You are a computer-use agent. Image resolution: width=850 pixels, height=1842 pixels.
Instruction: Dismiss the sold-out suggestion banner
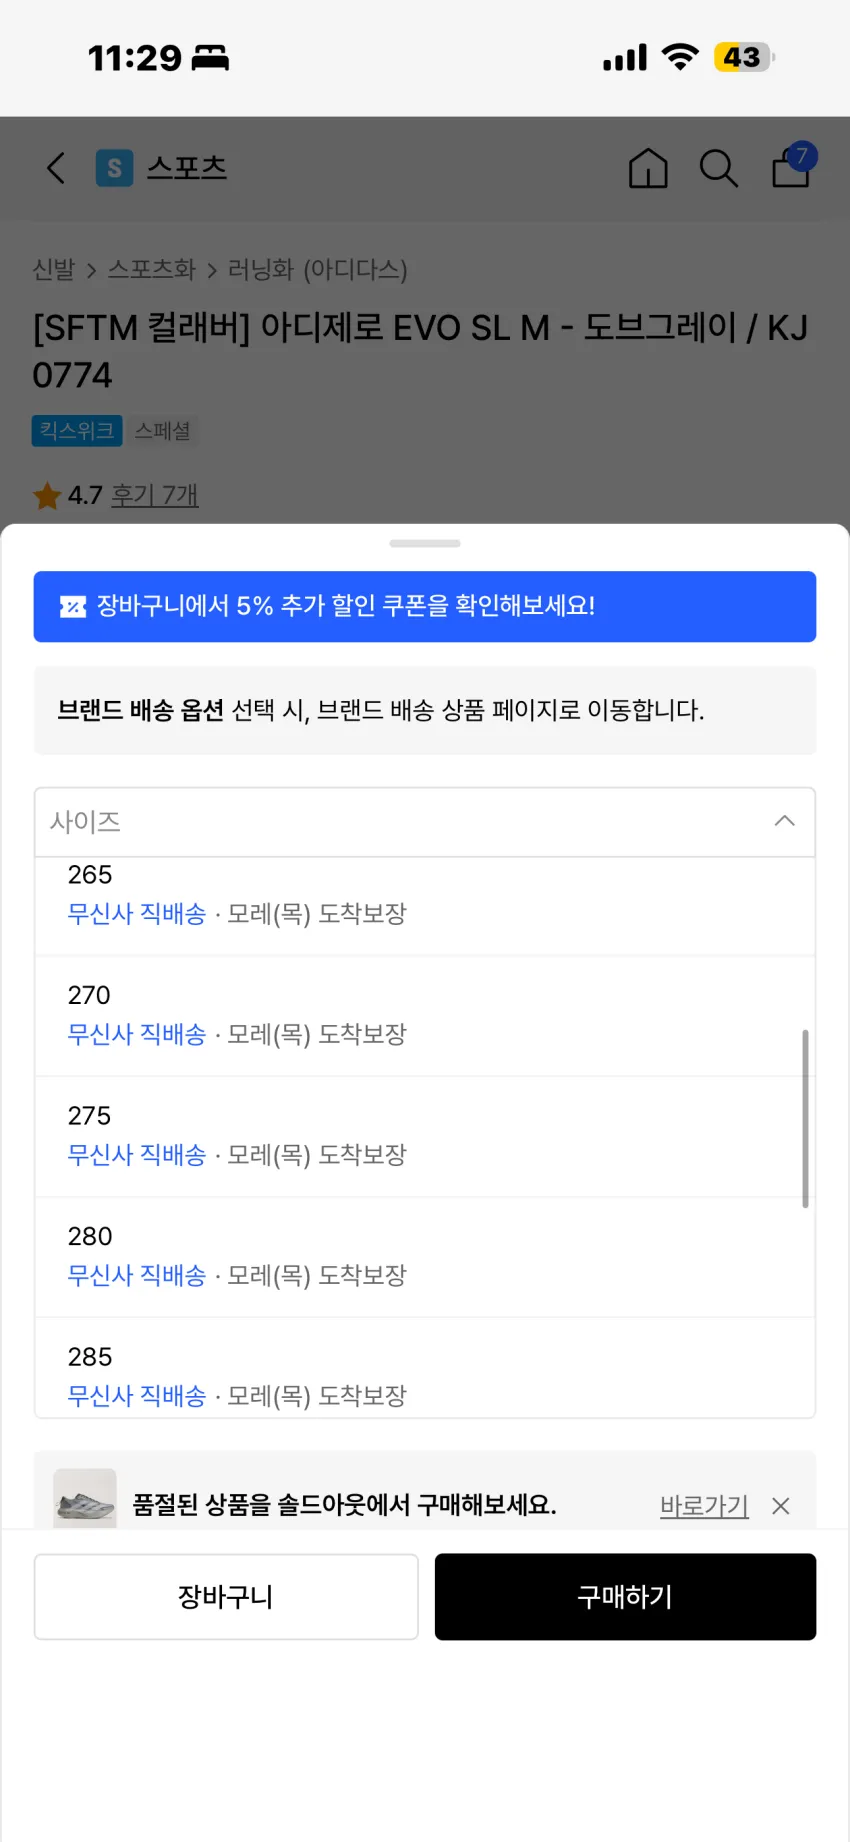point(781,1506)
